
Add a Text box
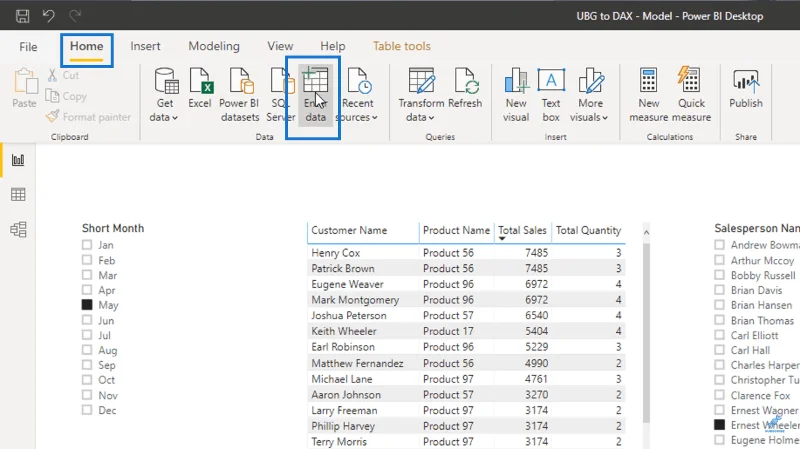point(551,95)
